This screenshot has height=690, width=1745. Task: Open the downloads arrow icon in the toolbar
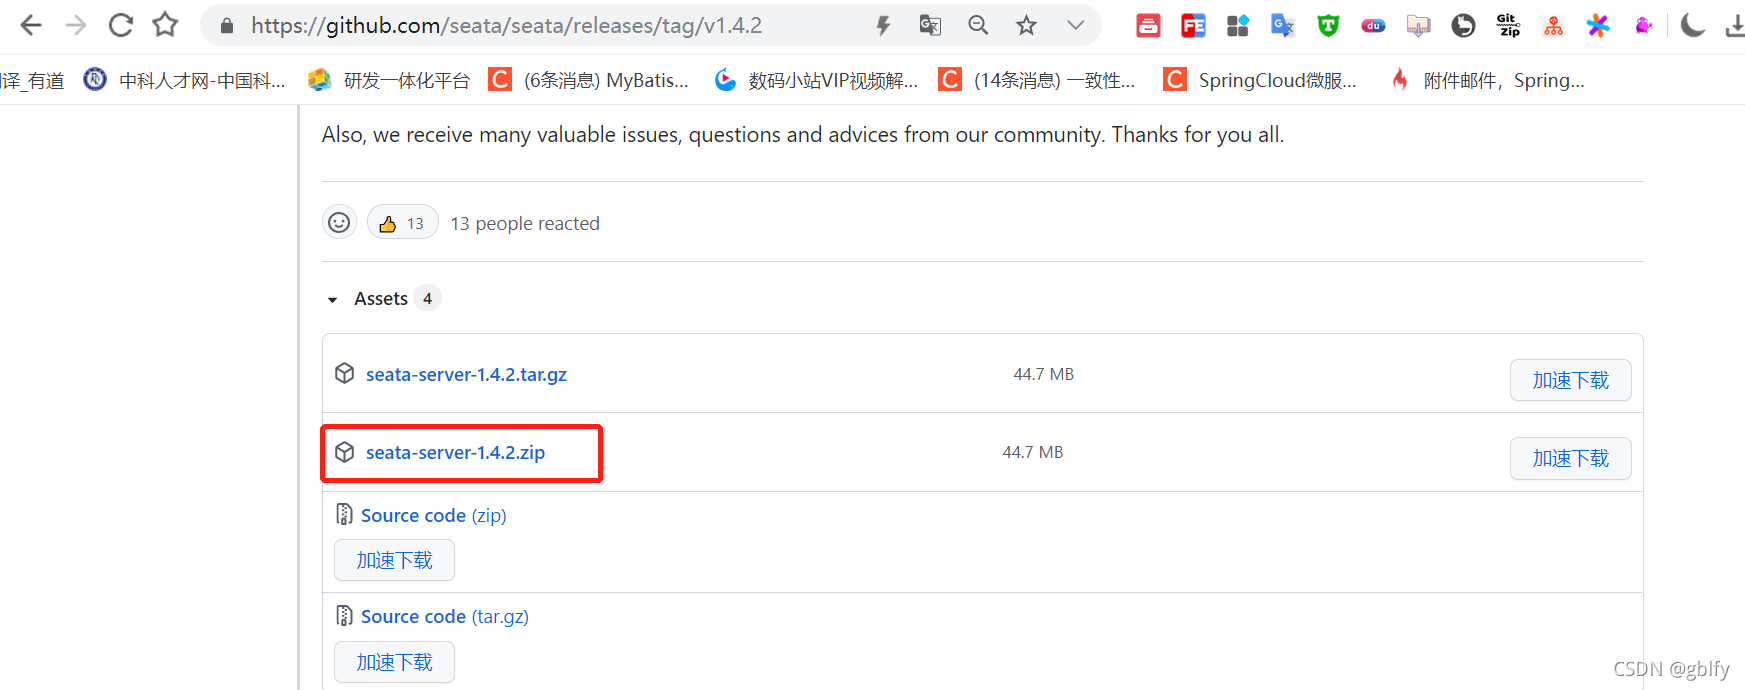click(1736, 26)
